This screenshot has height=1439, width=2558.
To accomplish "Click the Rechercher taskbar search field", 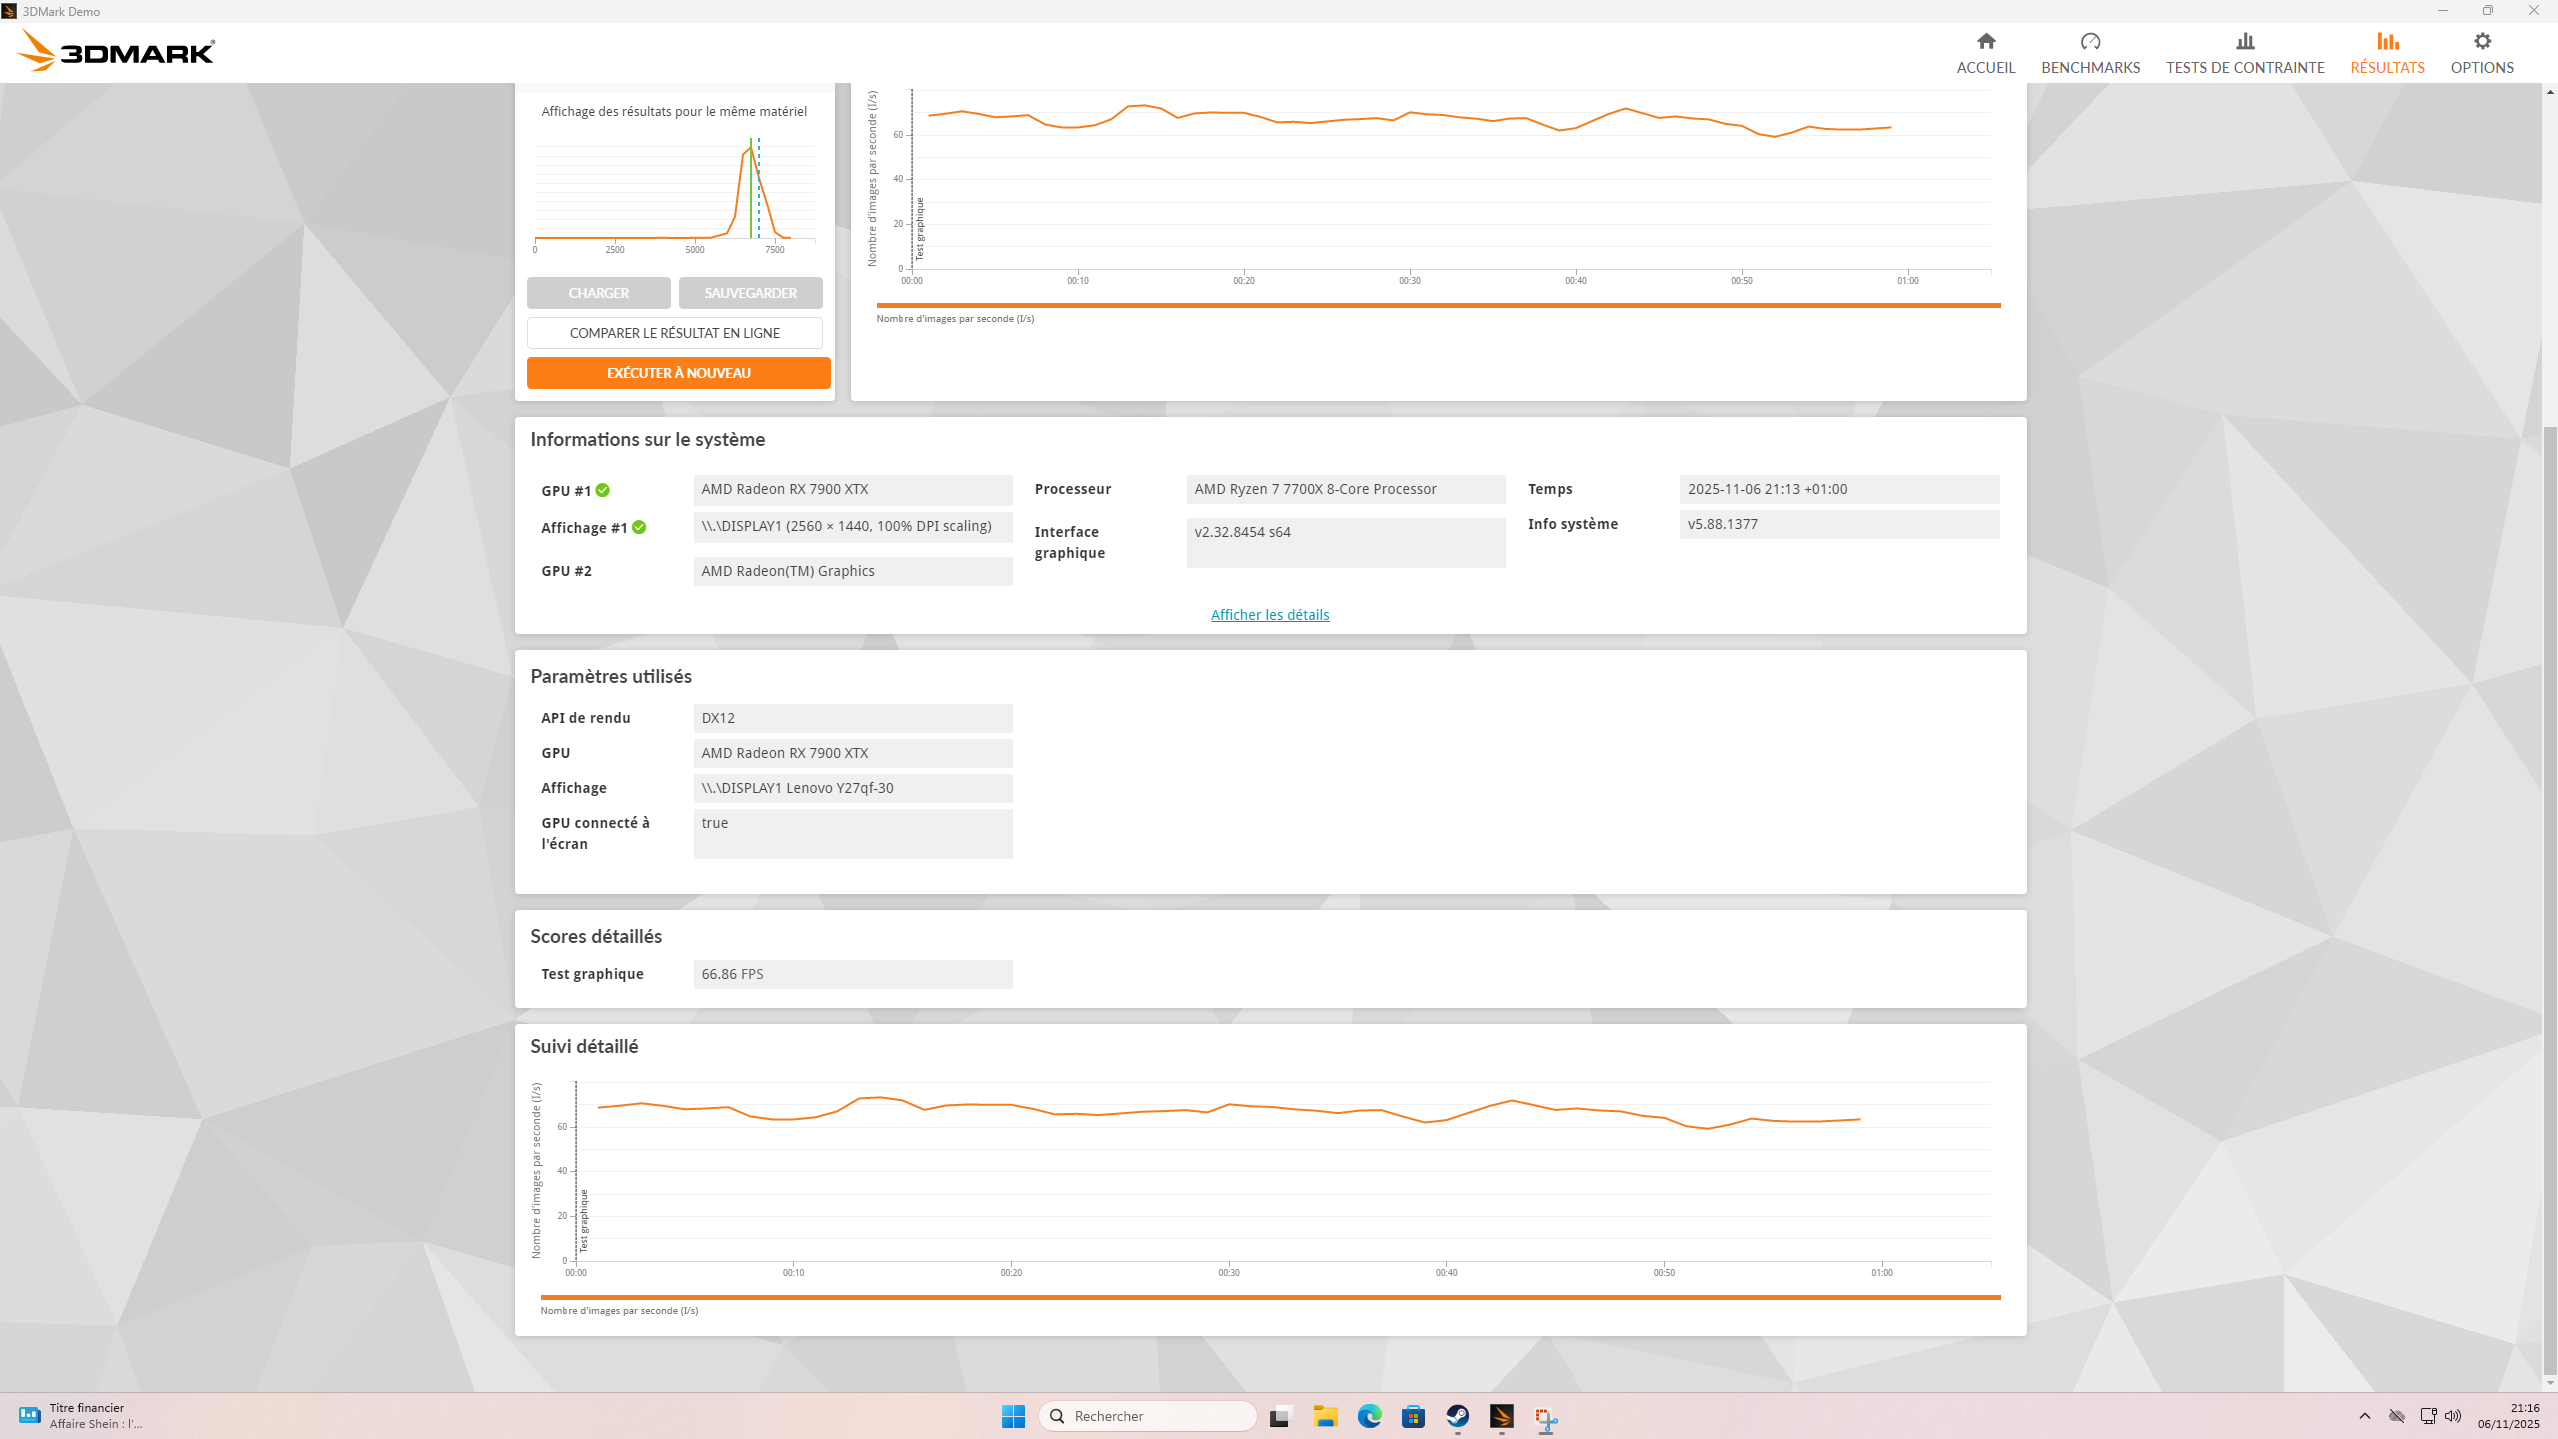I will click(x=1148, y=1416).
